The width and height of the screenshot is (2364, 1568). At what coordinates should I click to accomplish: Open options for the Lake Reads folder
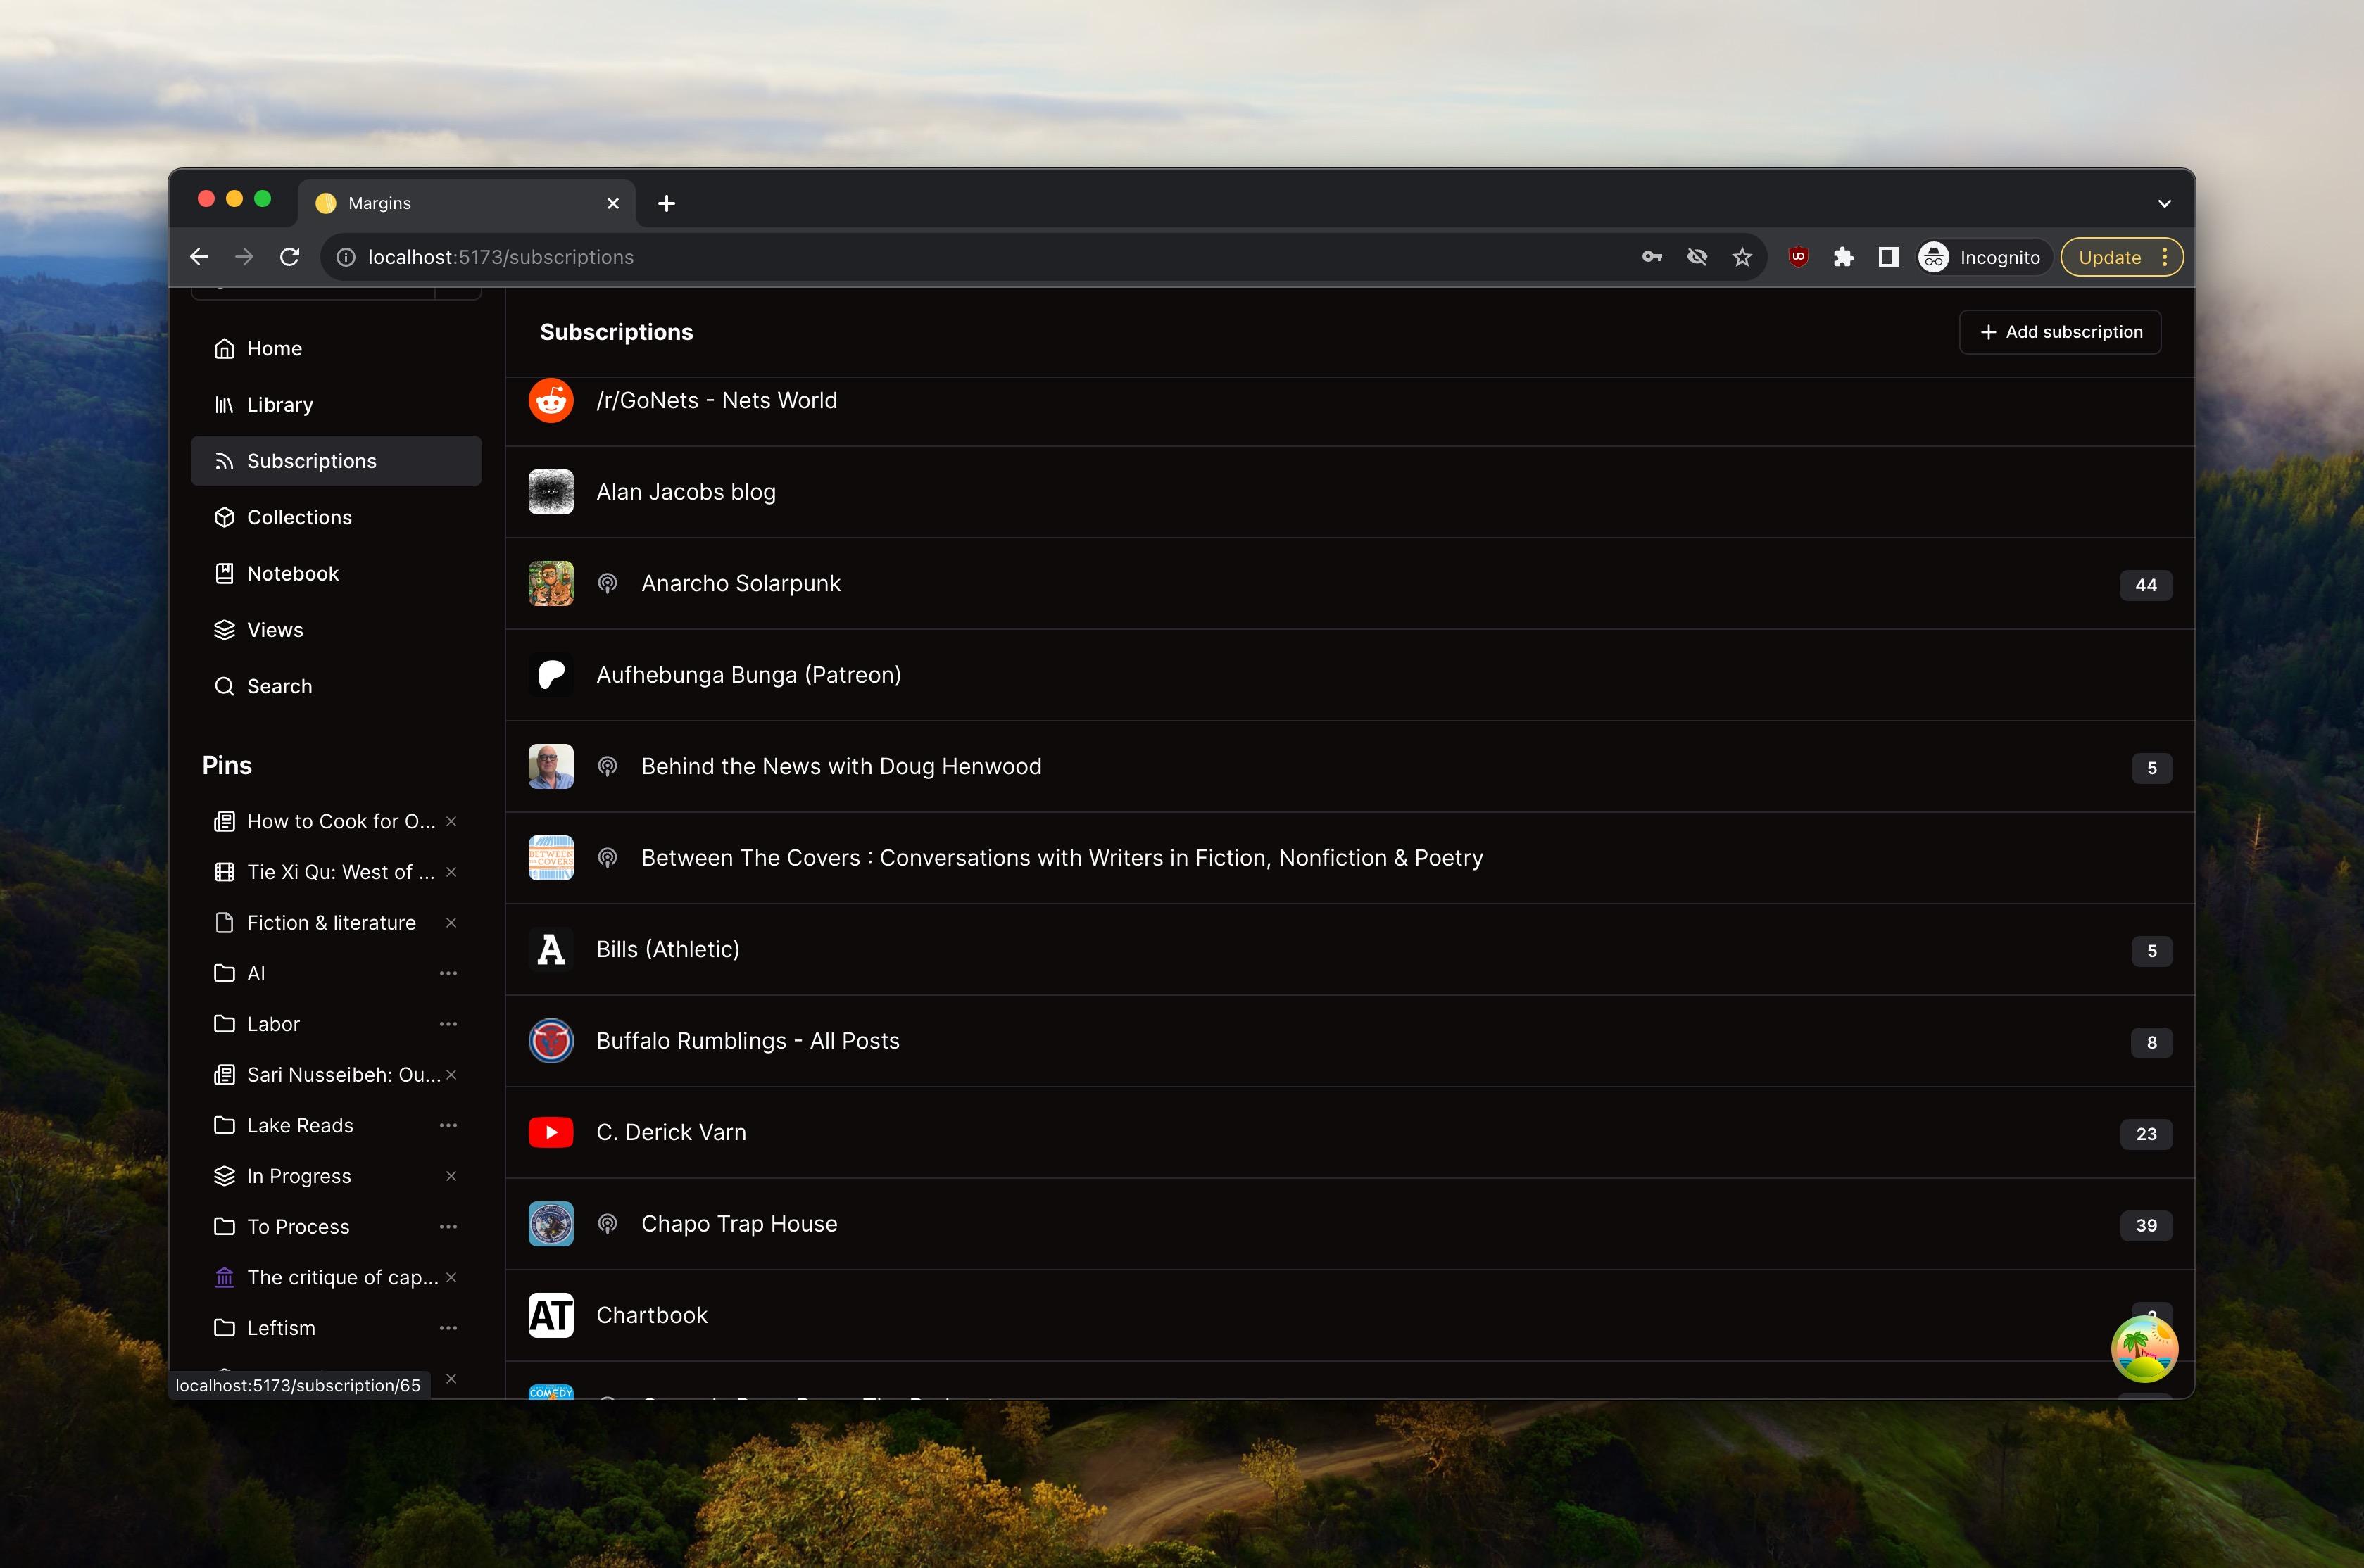coord(448,1125)
